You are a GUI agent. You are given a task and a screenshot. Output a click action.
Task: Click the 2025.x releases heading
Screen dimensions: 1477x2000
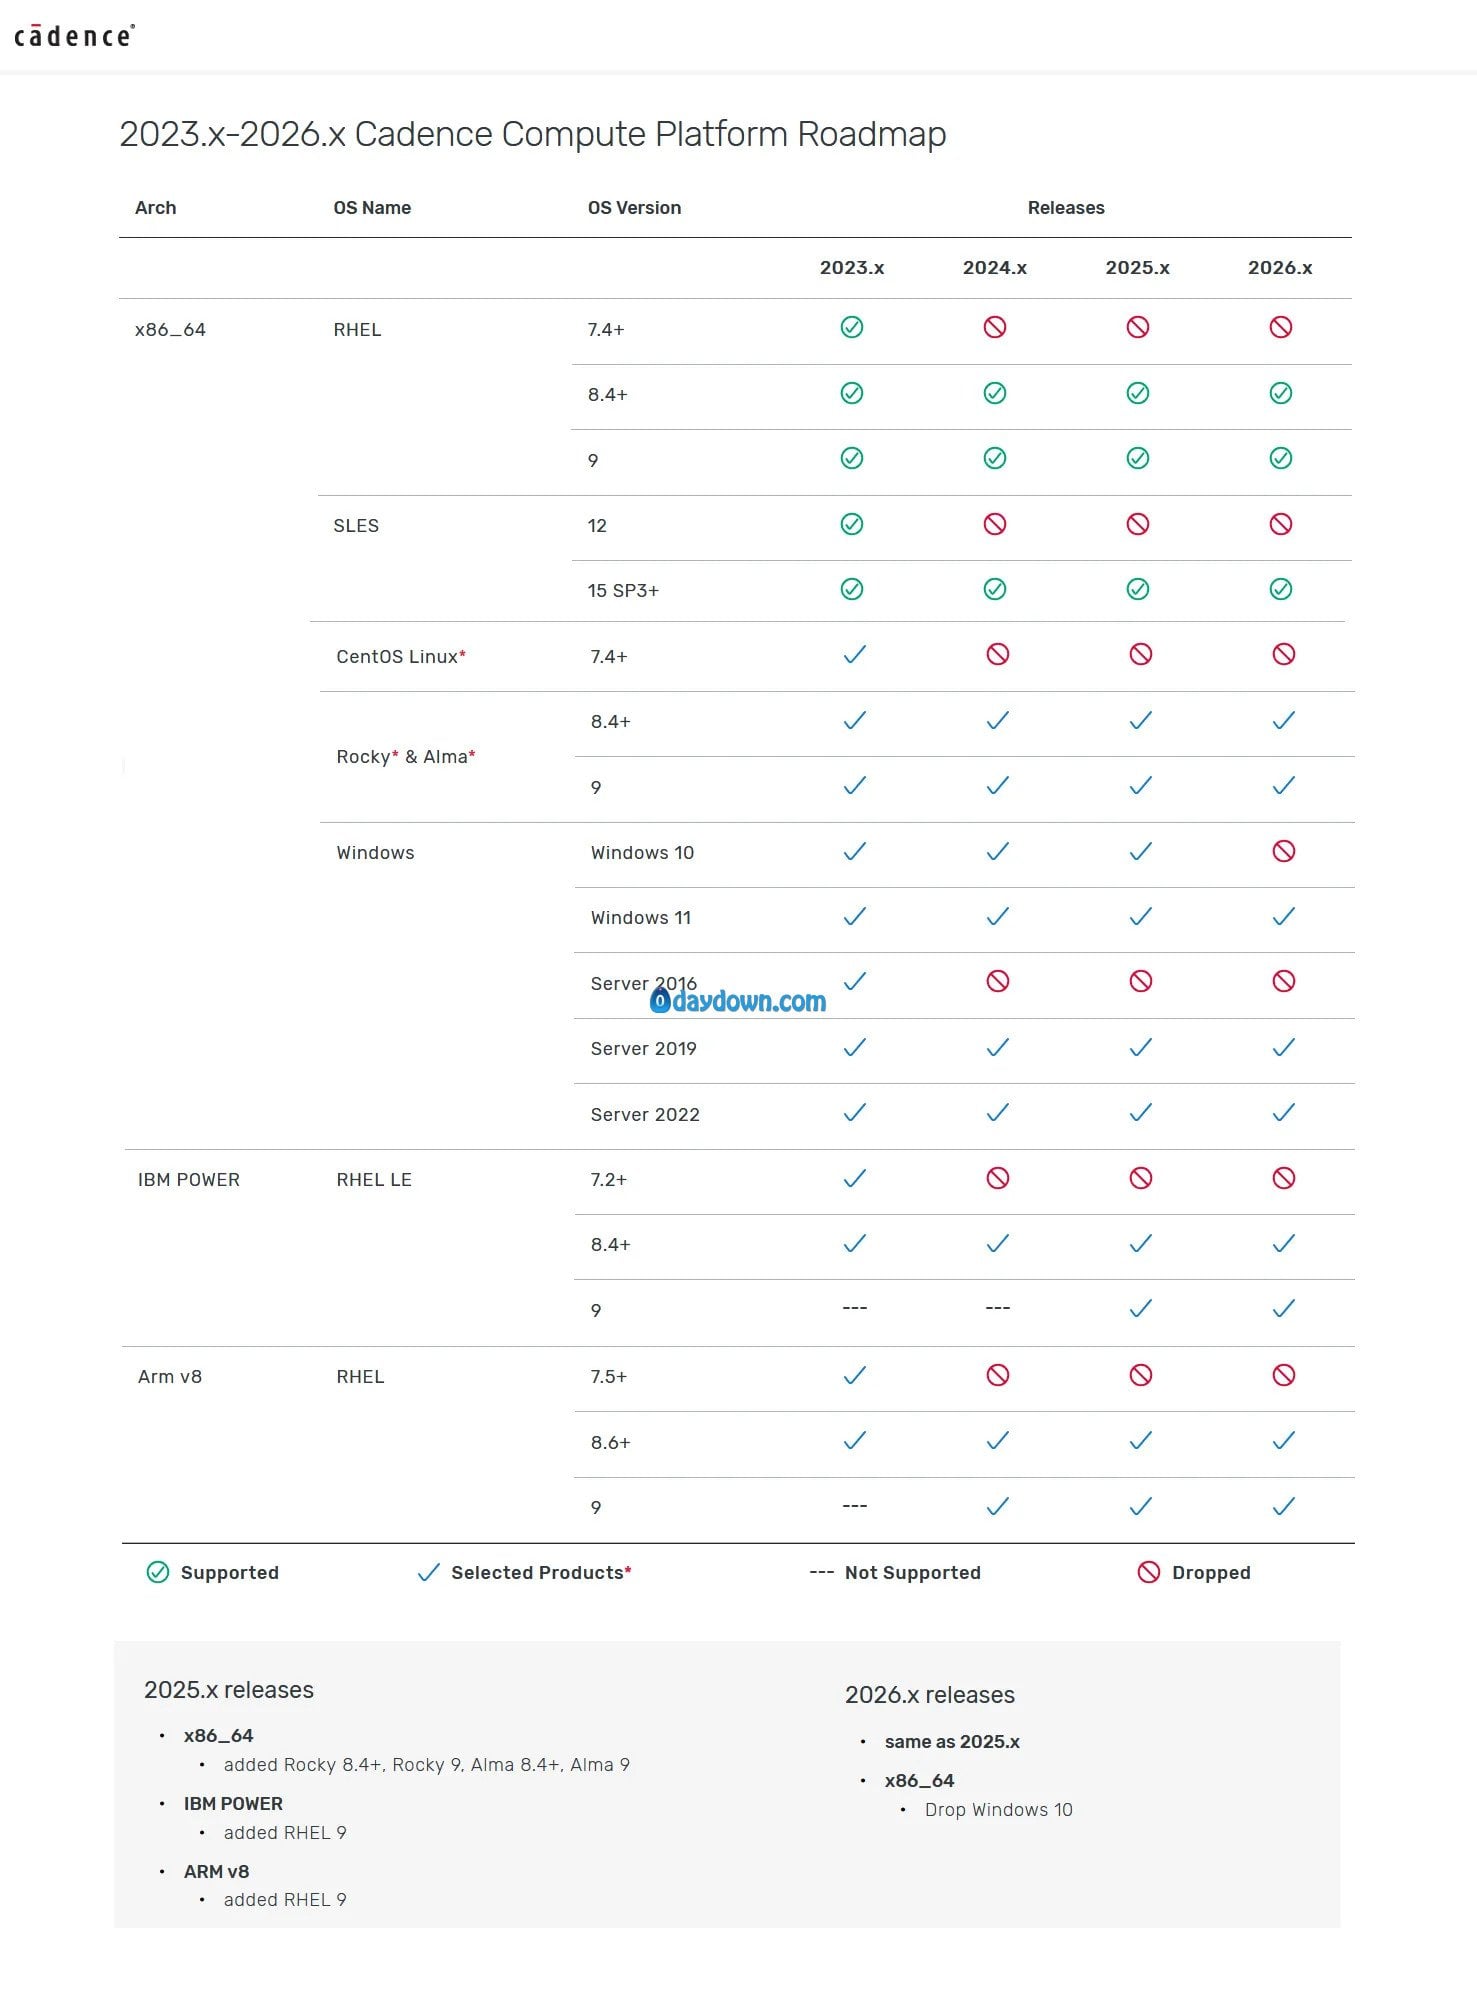click(229, 1689)
